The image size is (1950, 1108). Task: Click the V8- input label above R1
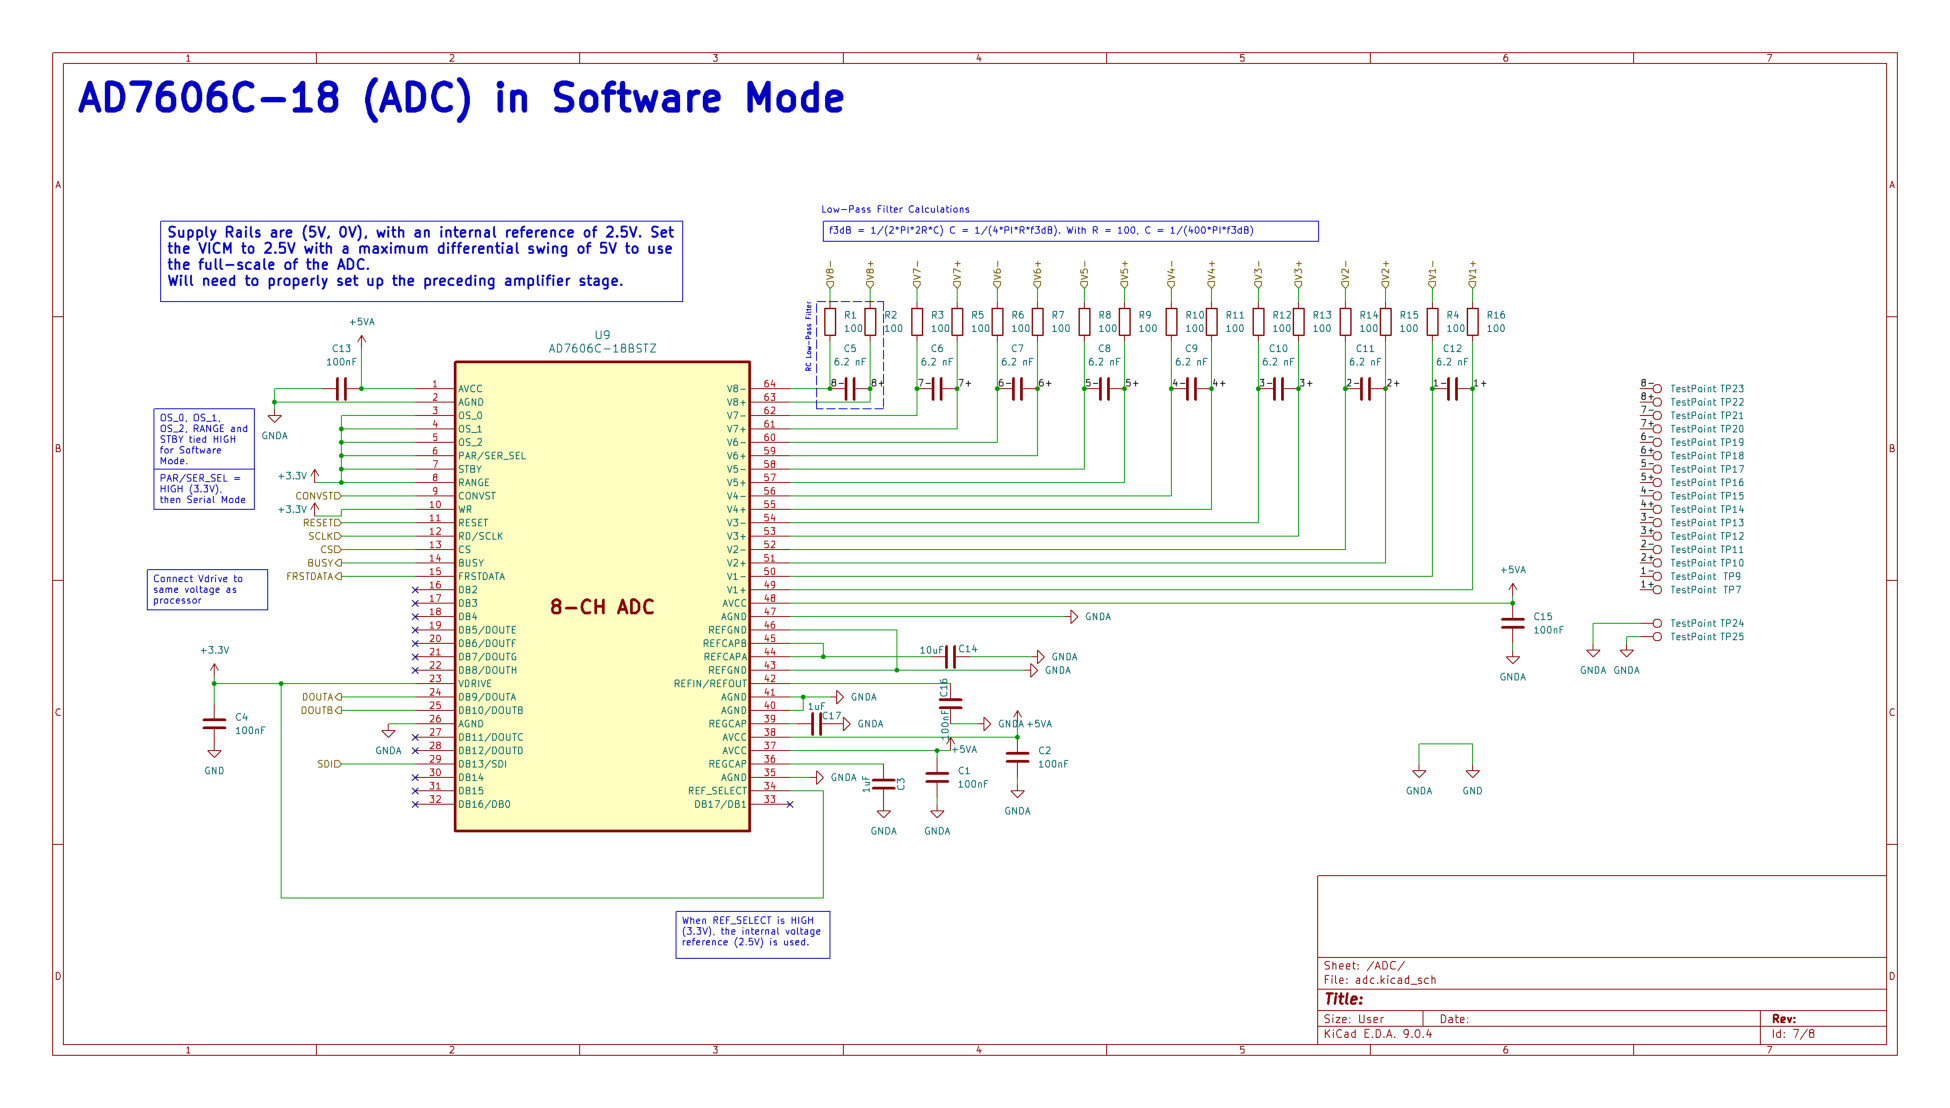tap(830, 276)
